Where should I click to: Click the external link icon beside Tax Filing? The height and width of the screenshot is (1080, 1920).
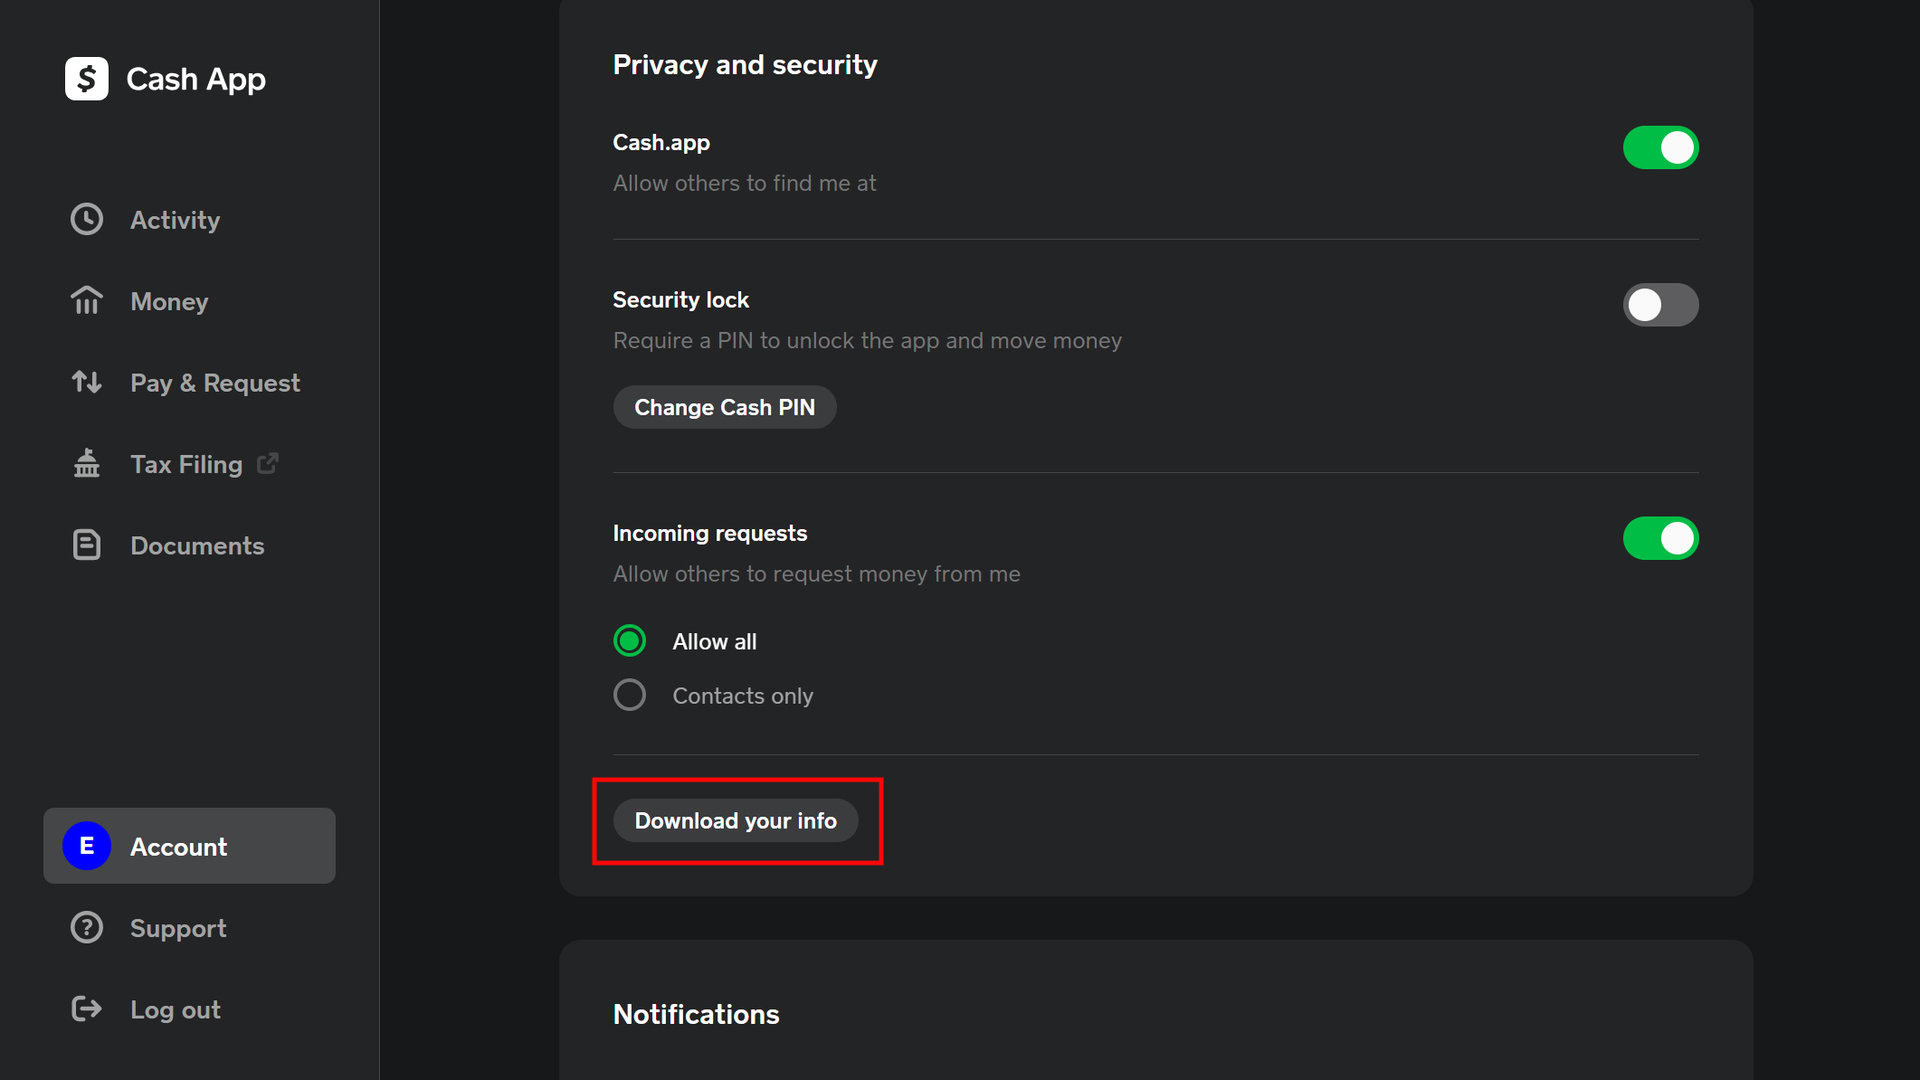(267, 463)
